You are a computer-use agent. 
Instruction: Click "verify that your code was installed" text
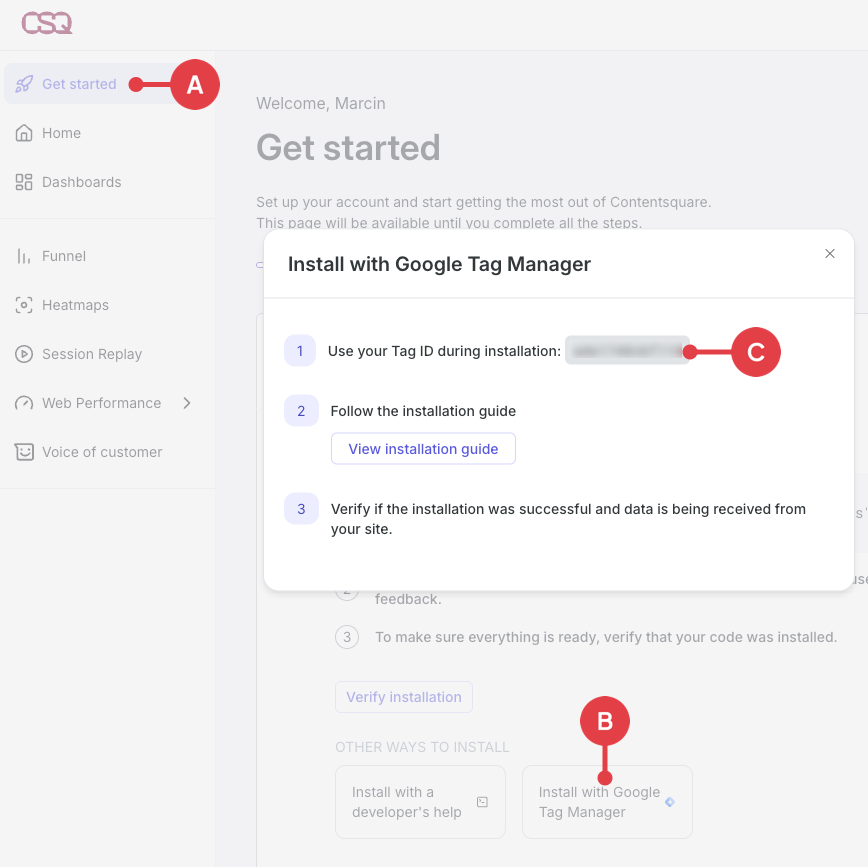(x=720, y=637)
